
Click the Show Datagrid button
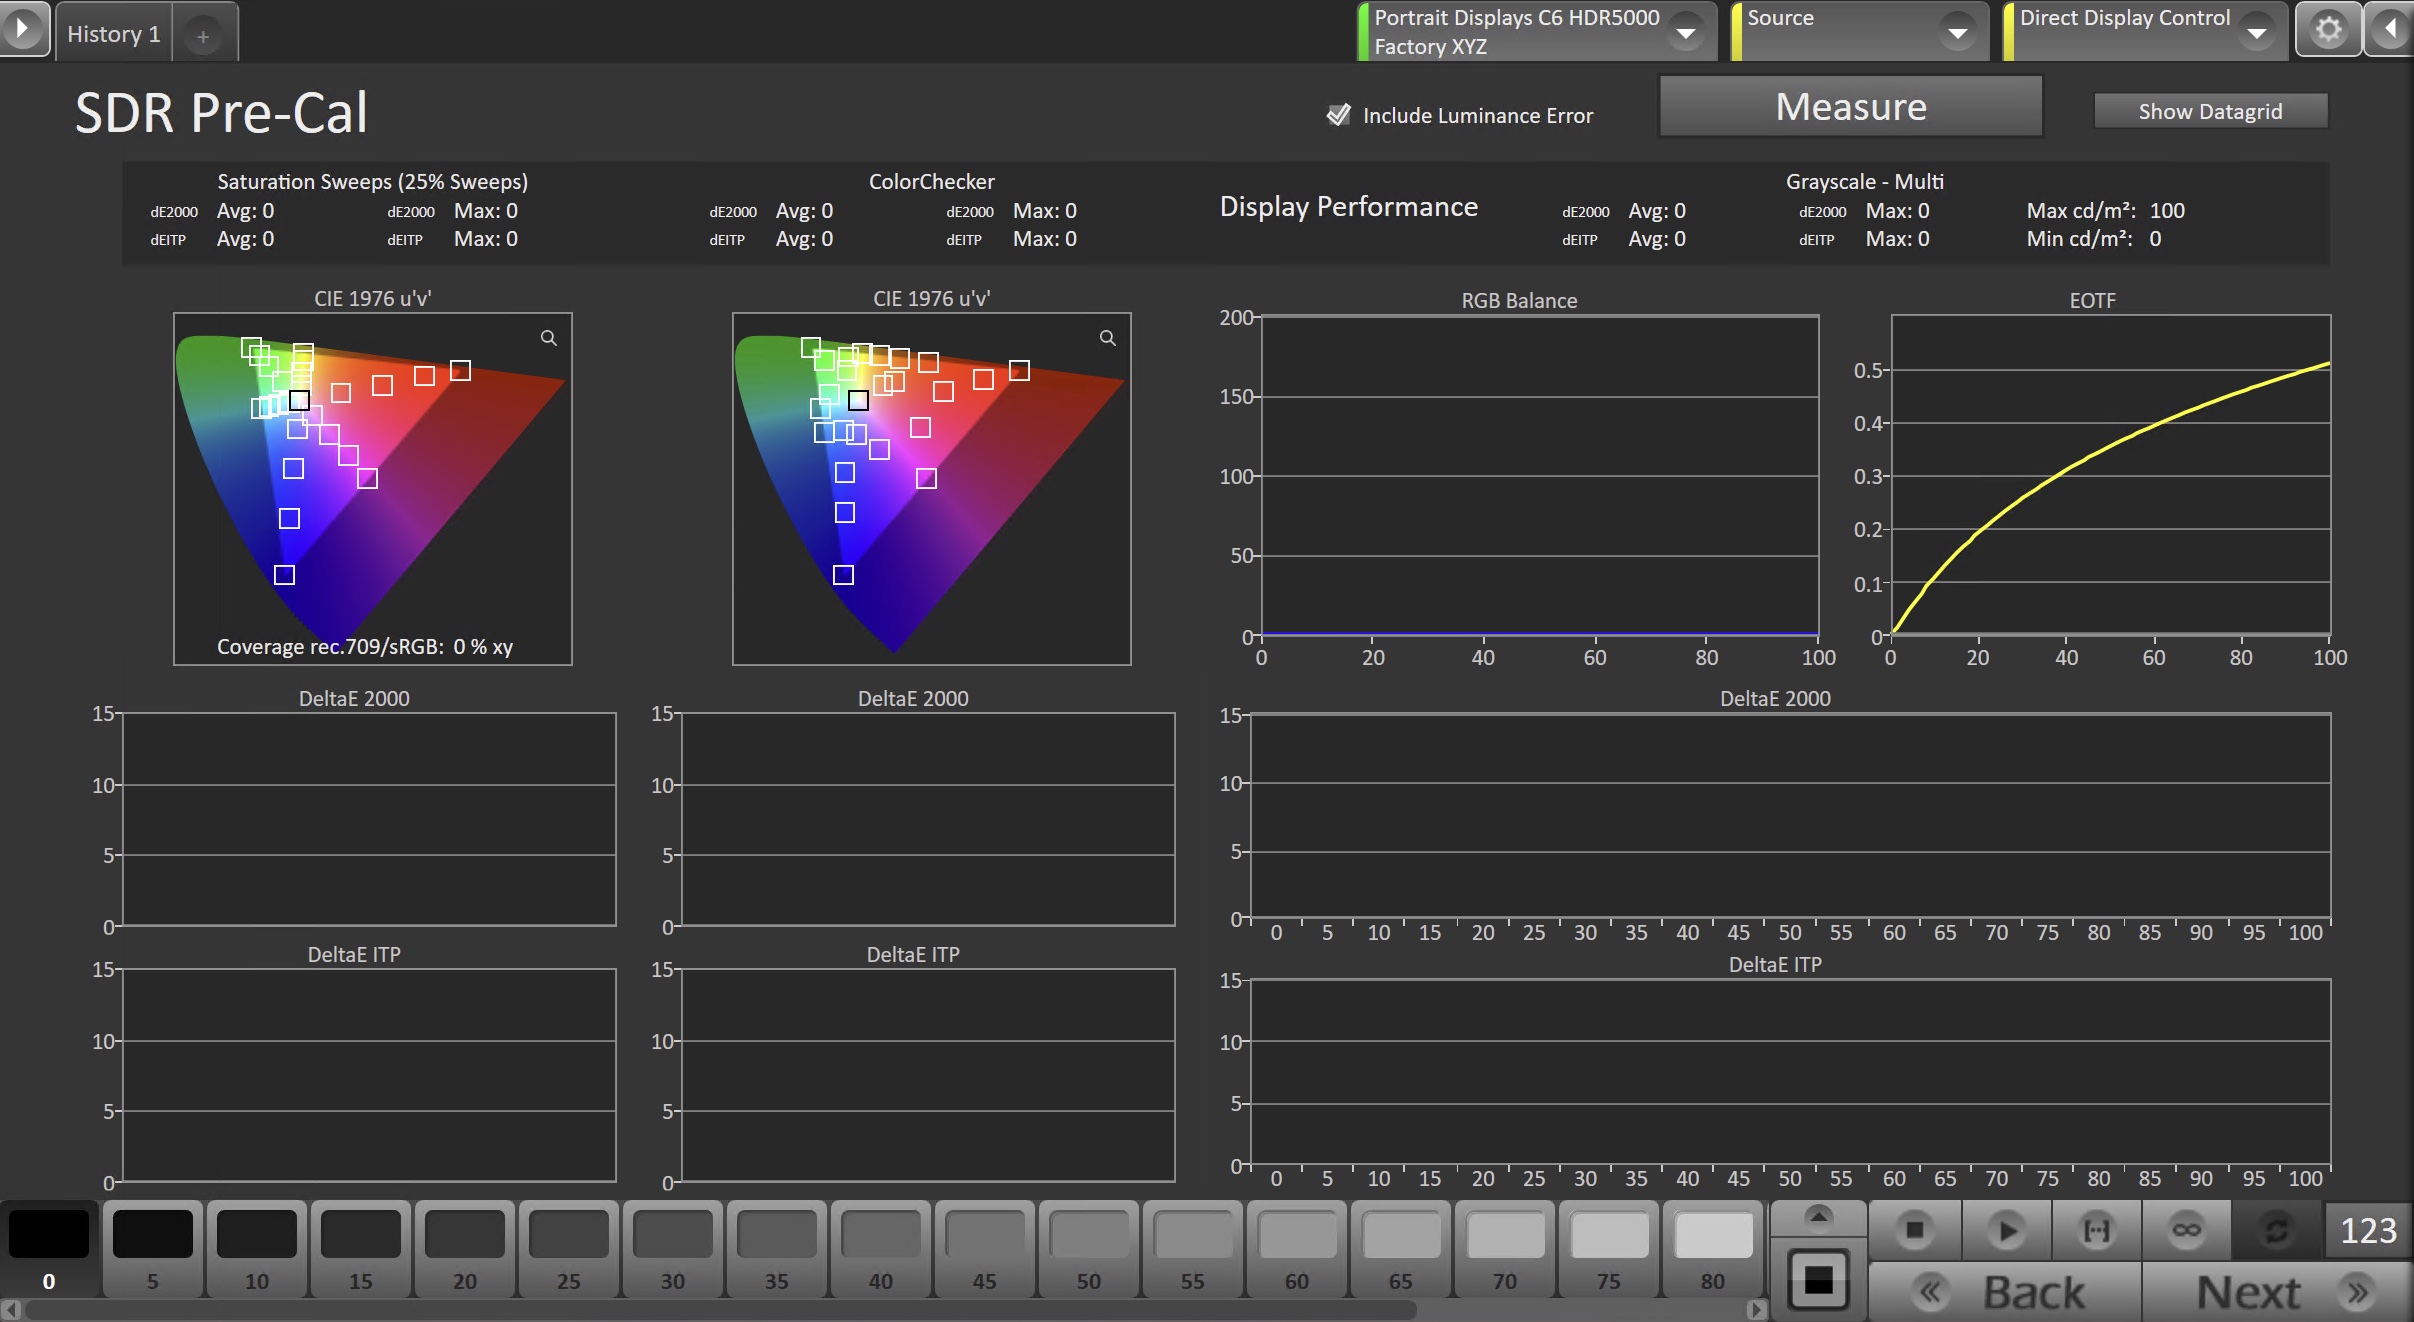coord(2210,111)
